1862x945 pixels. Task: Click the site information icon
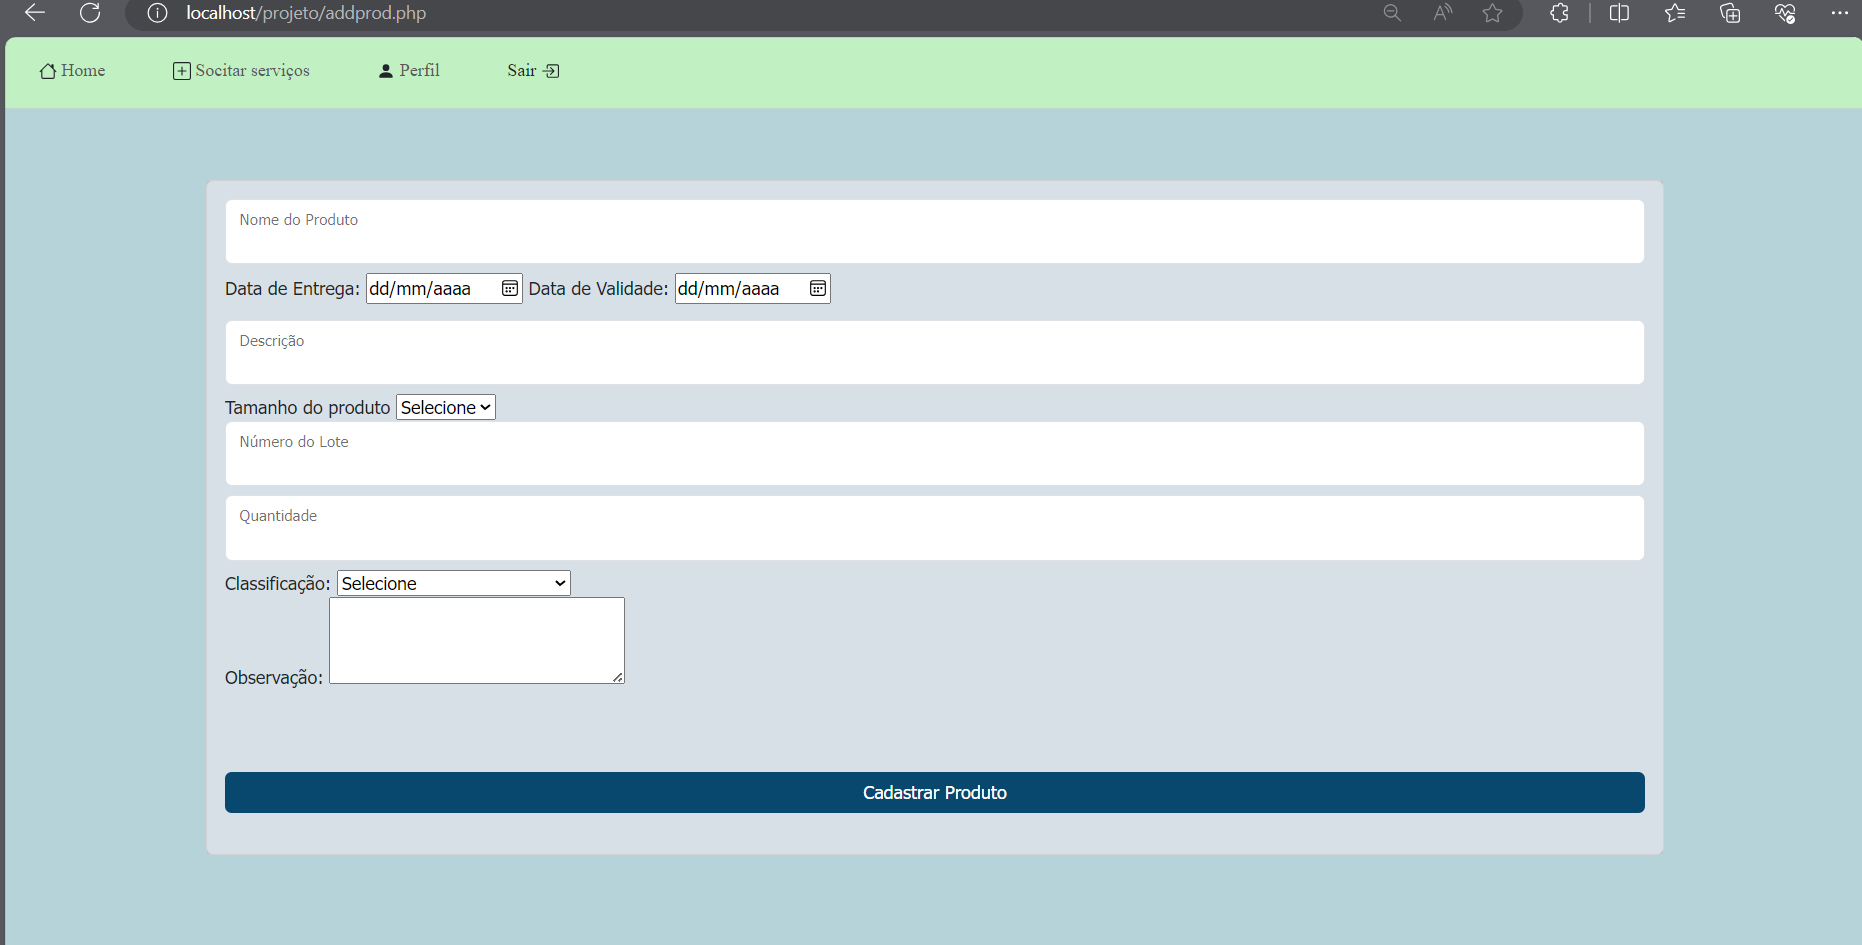pyautogui.click(x=157, y=13)
